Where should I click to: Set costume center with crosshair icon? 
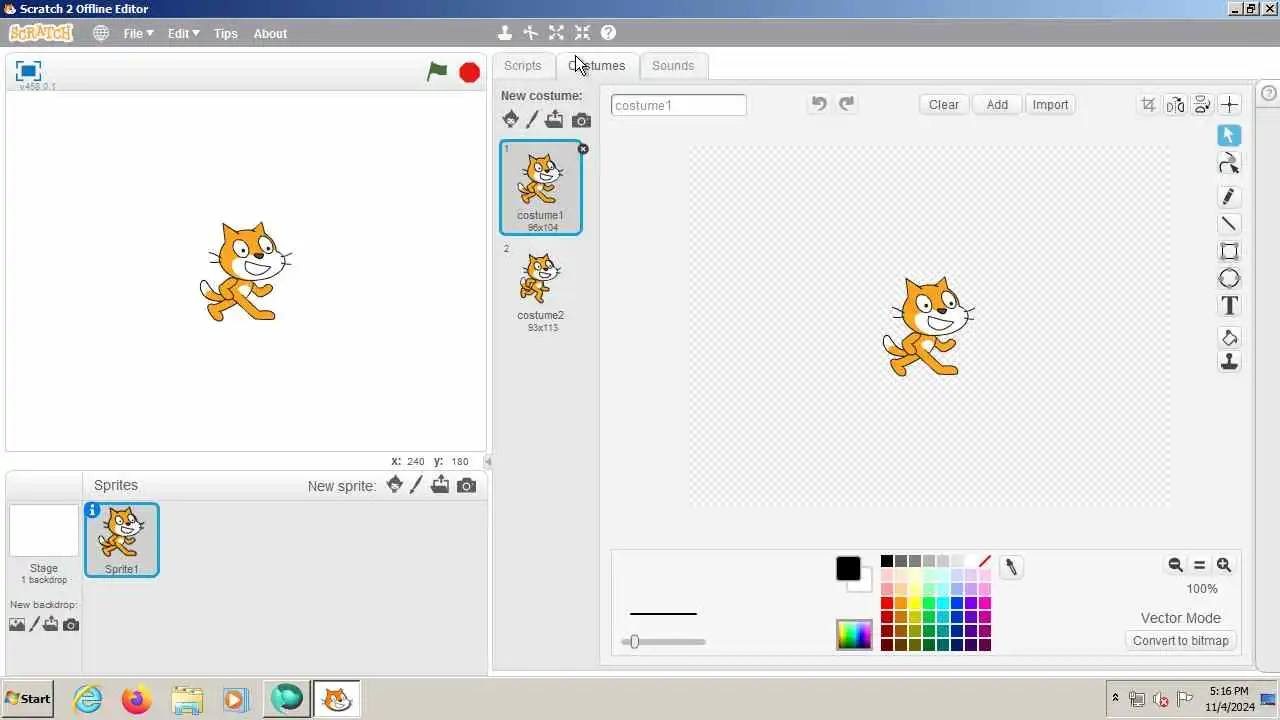1229,104
